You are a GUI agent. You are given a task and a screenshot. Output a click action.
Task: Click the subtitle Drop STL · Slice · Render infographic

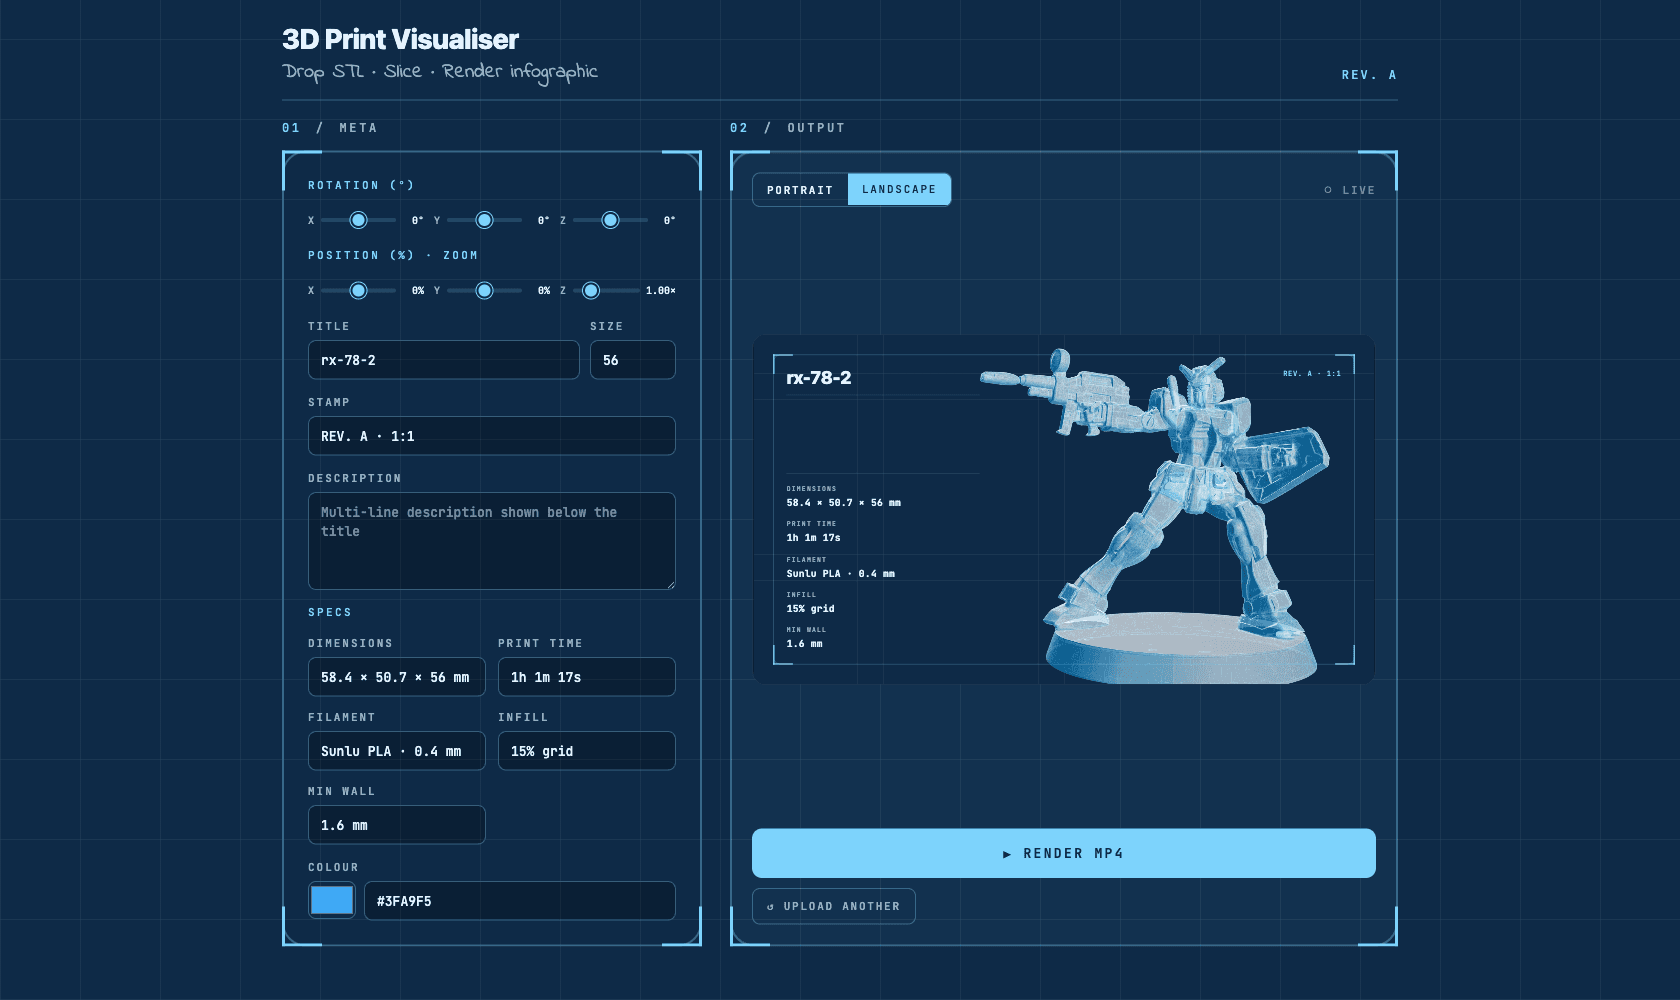(440, 72)
